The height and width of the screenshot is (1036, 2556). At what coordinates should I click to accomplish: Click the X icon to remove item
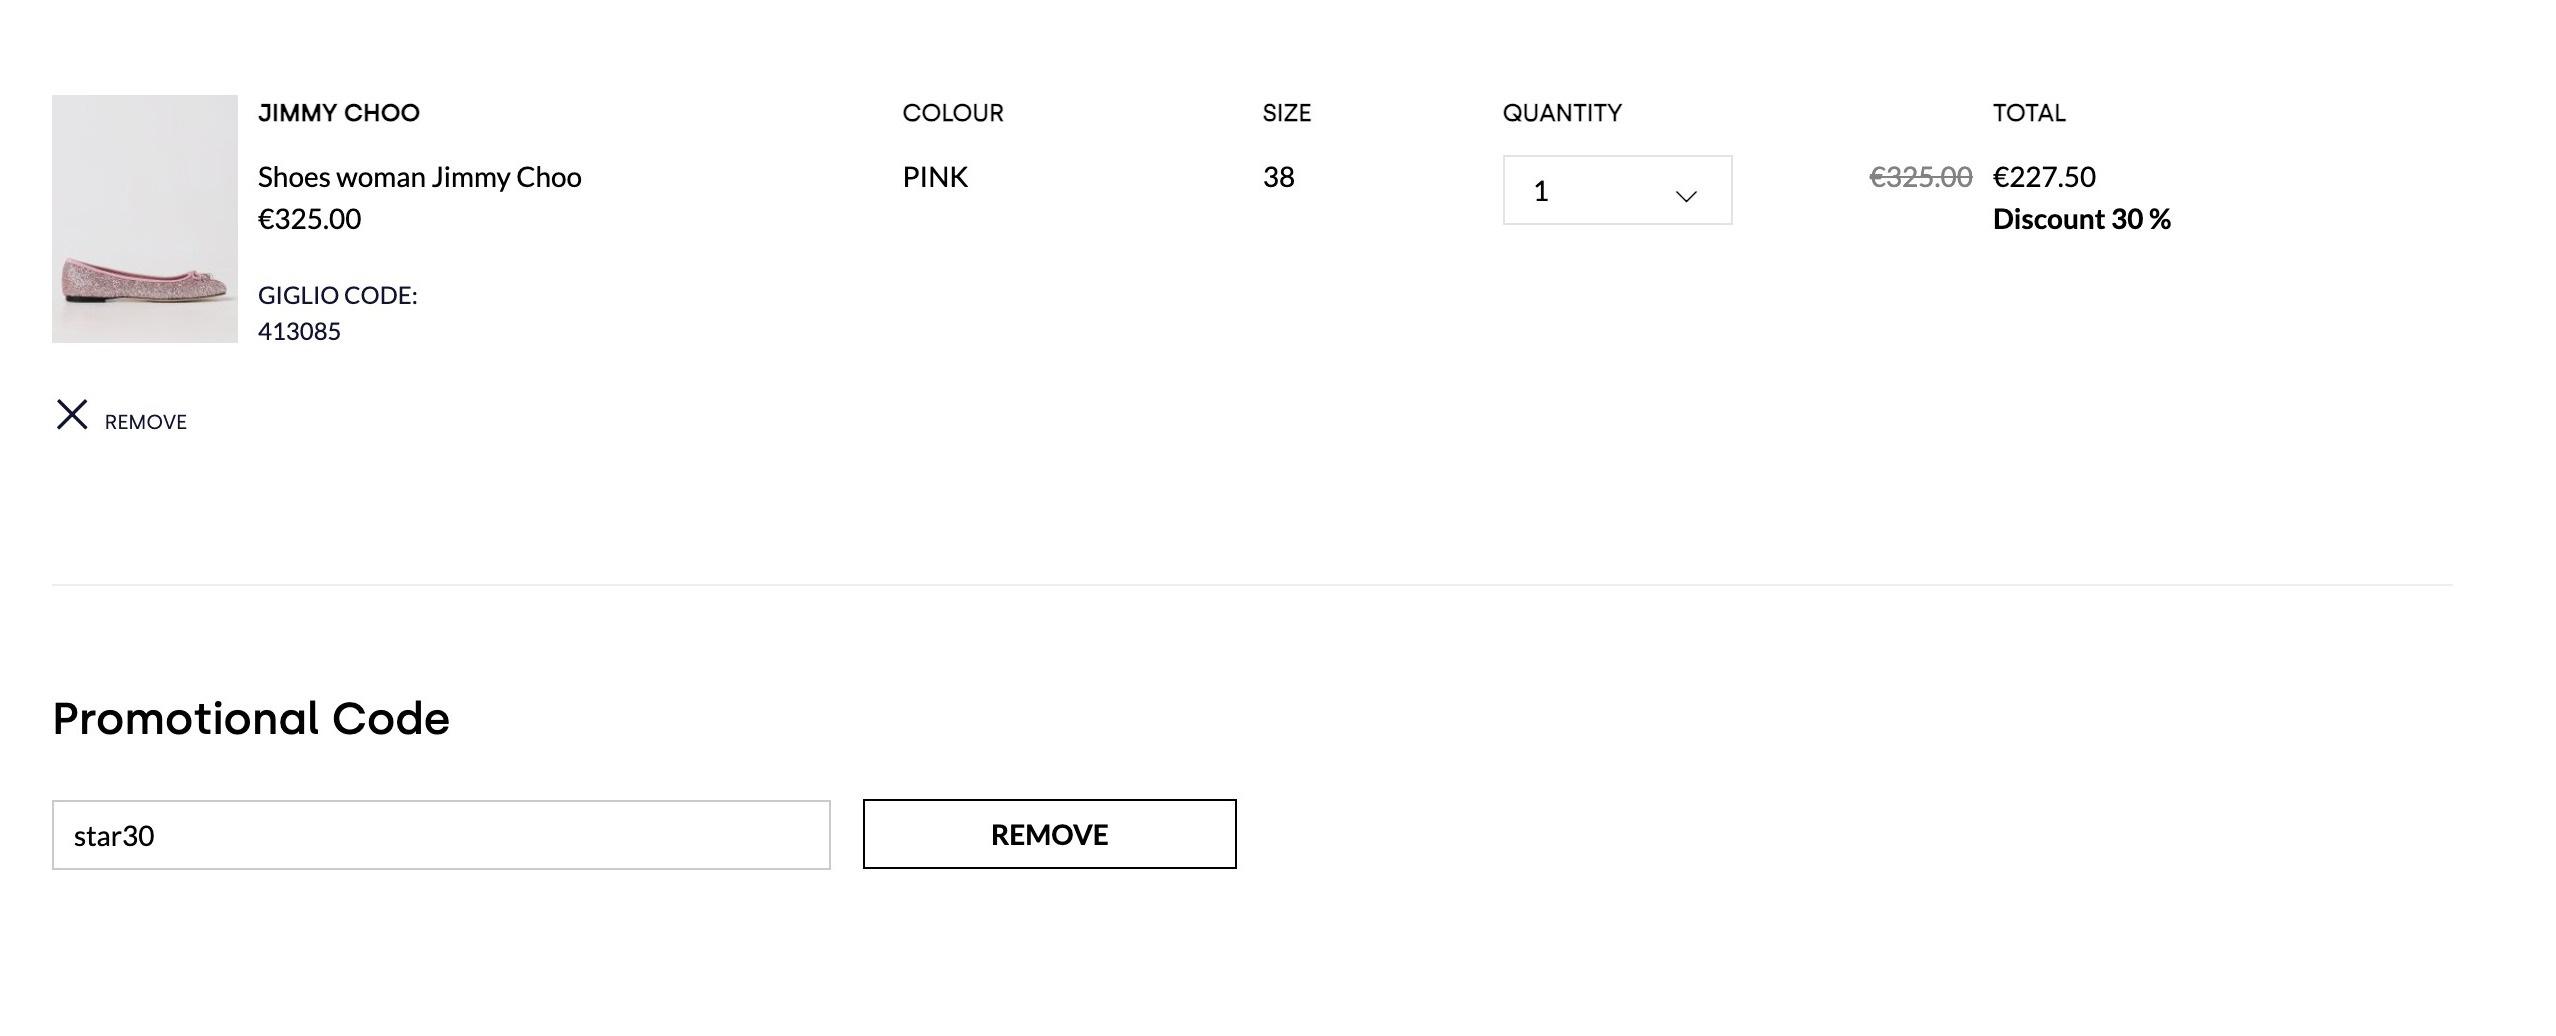[x=72, y=414]
